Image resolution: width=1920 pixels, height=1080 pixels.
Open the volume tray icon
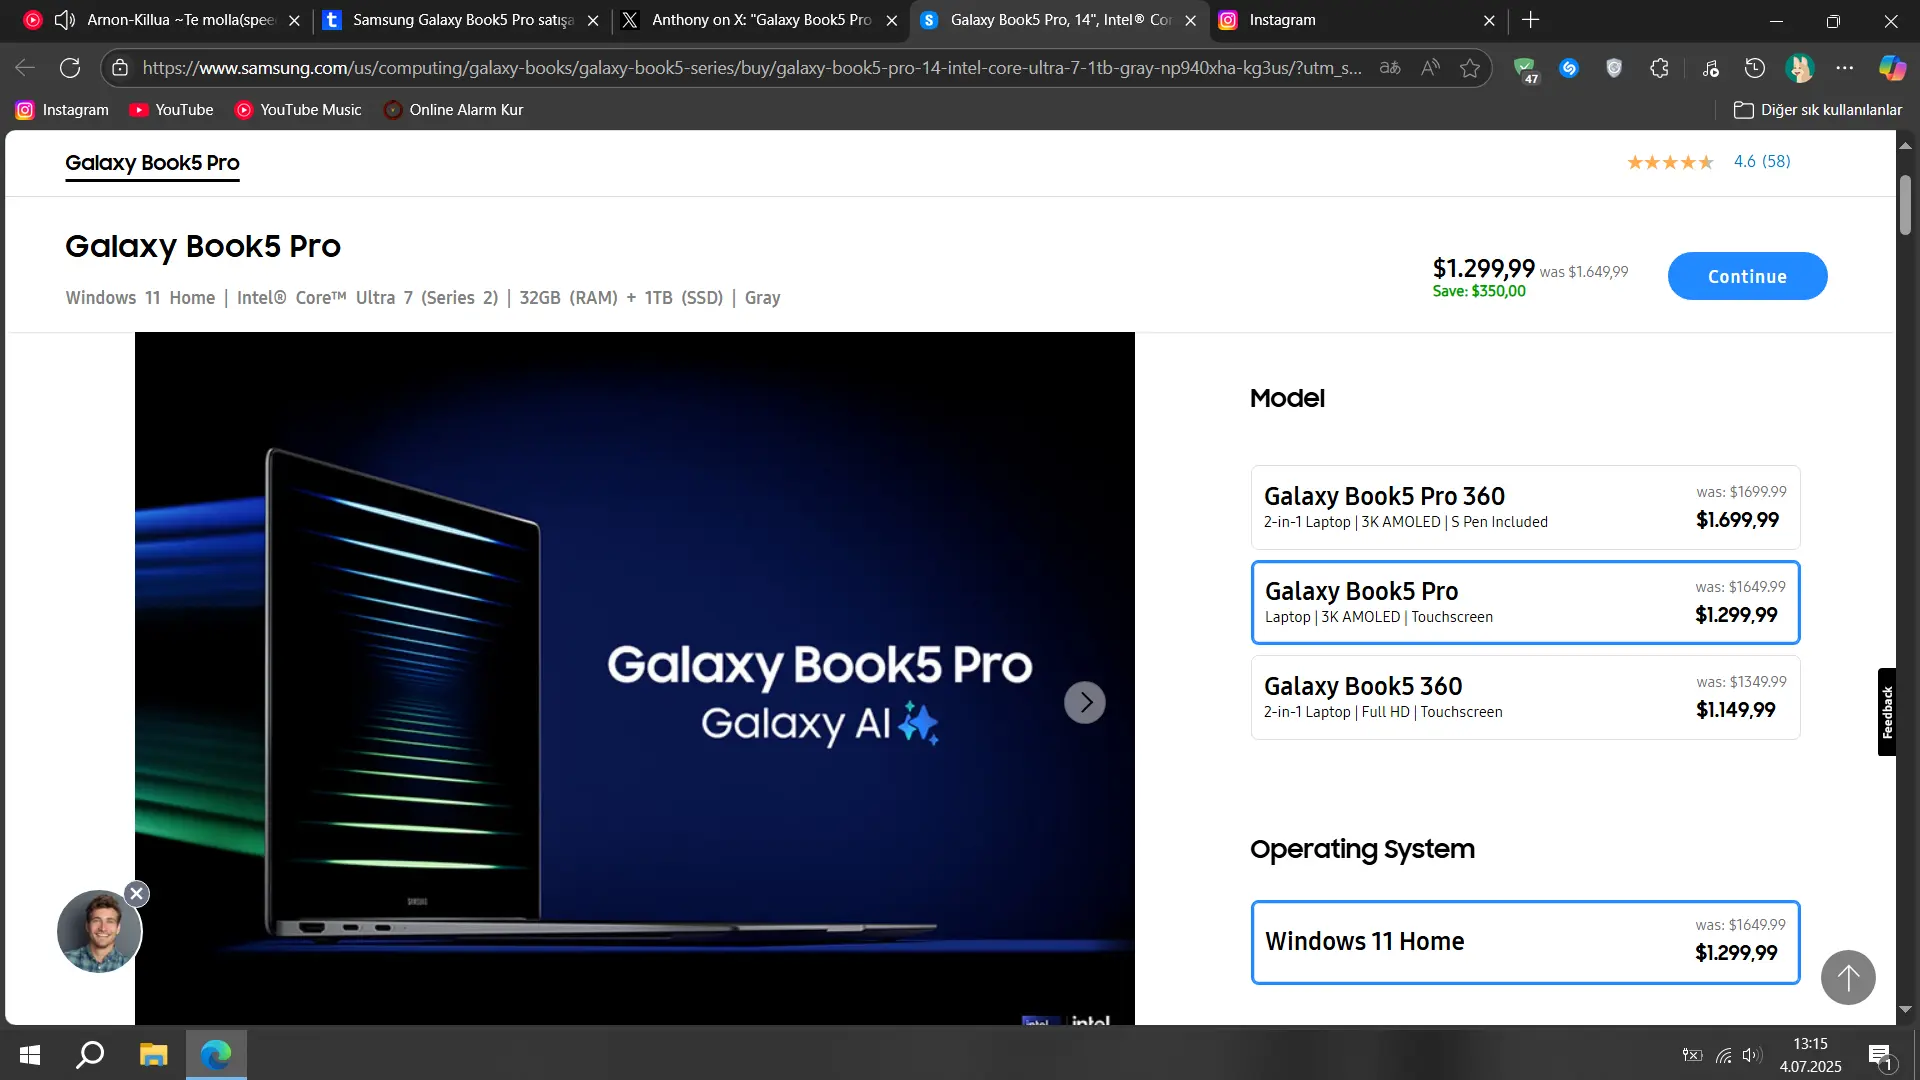1752,1055
